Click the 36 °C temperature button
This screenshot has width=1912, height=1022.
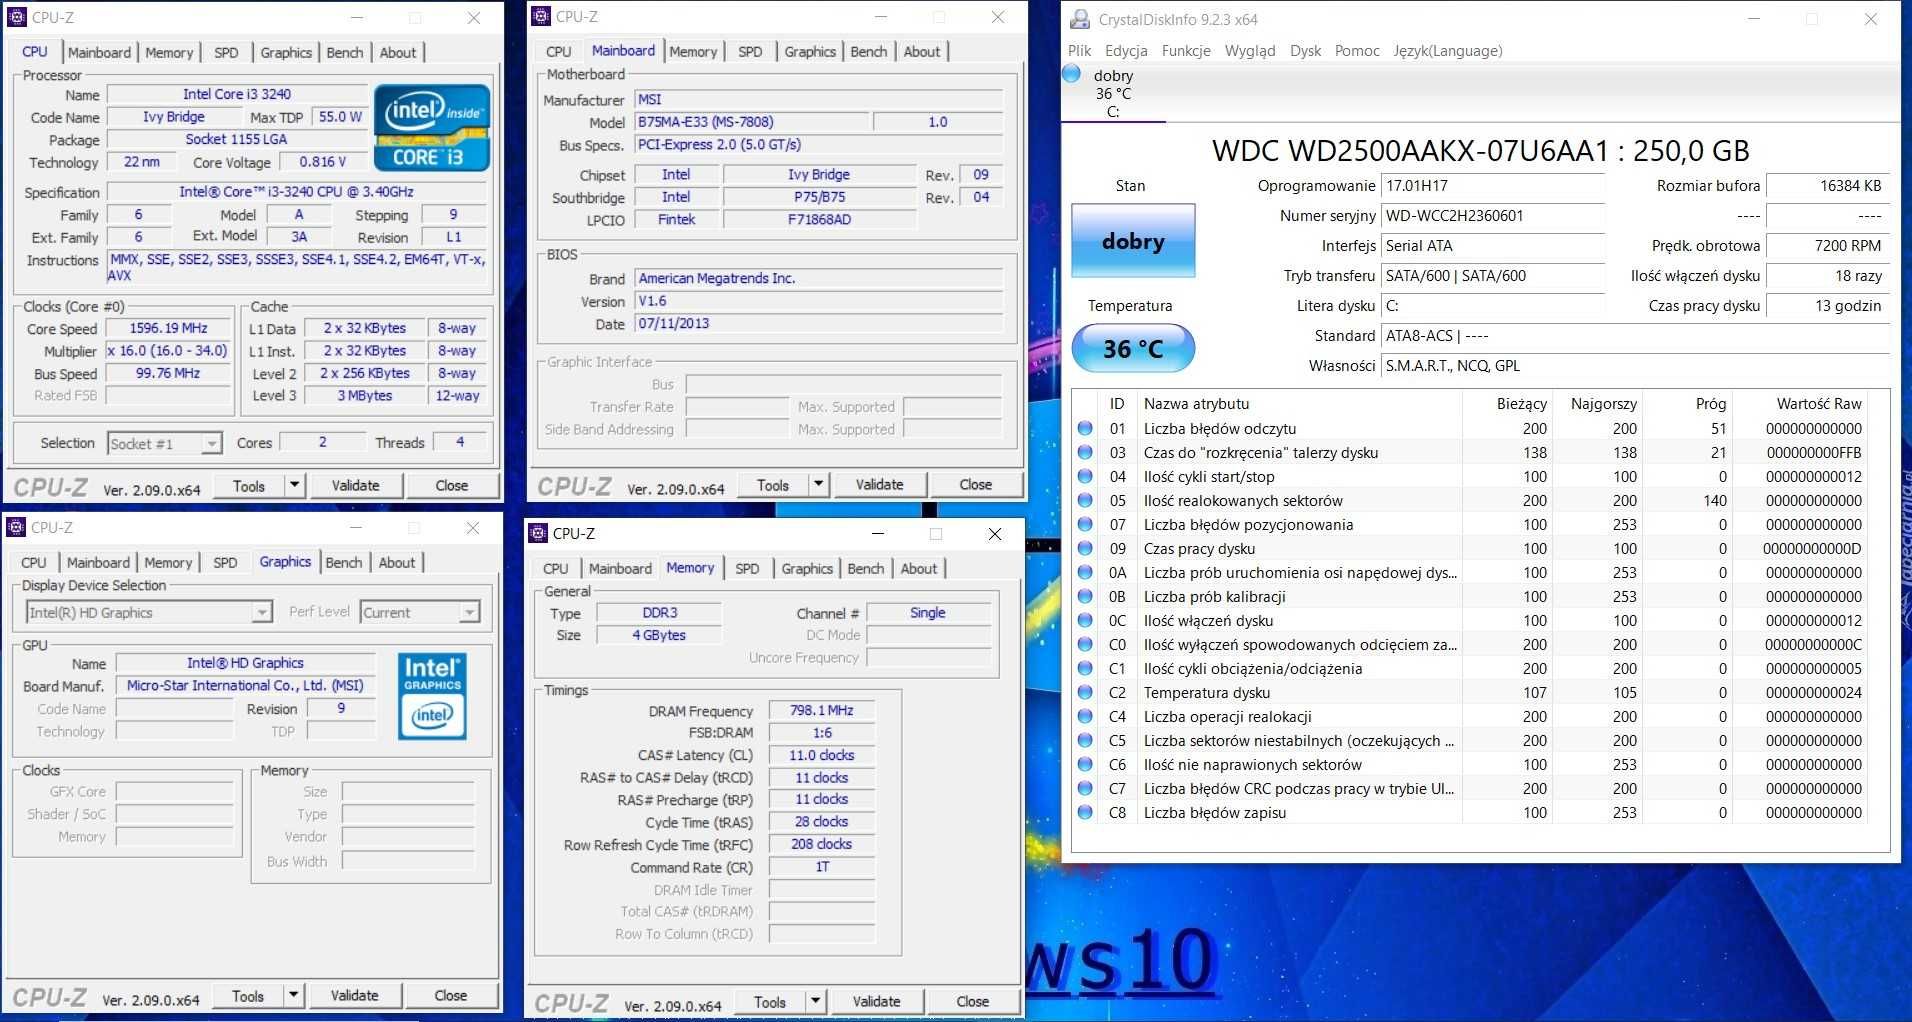tap(1133, 348)
